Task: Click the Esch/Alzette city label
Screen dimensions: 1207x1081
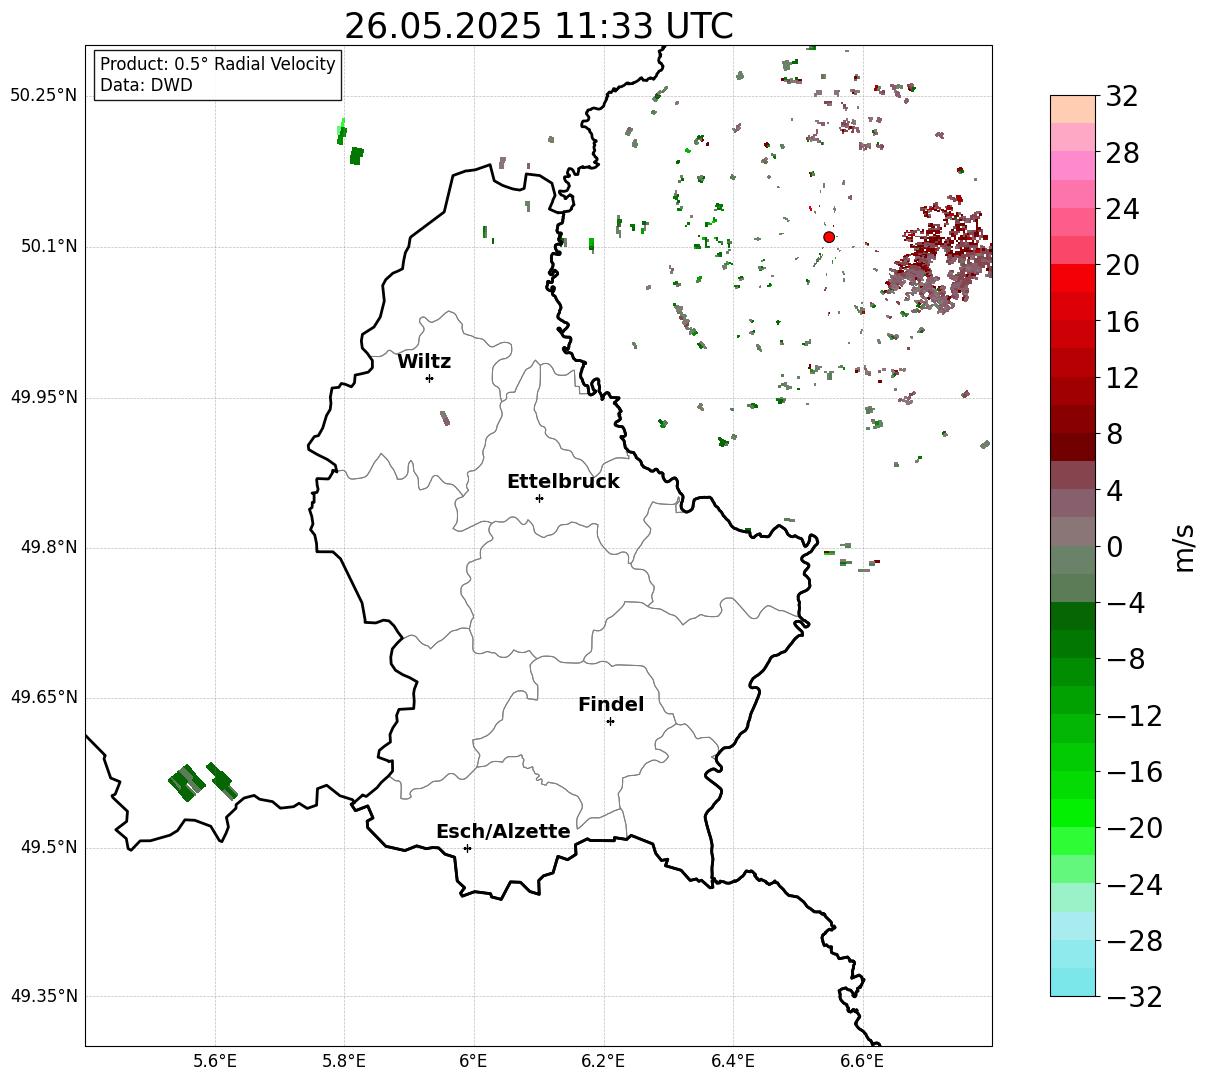Action: coord(503,831)
